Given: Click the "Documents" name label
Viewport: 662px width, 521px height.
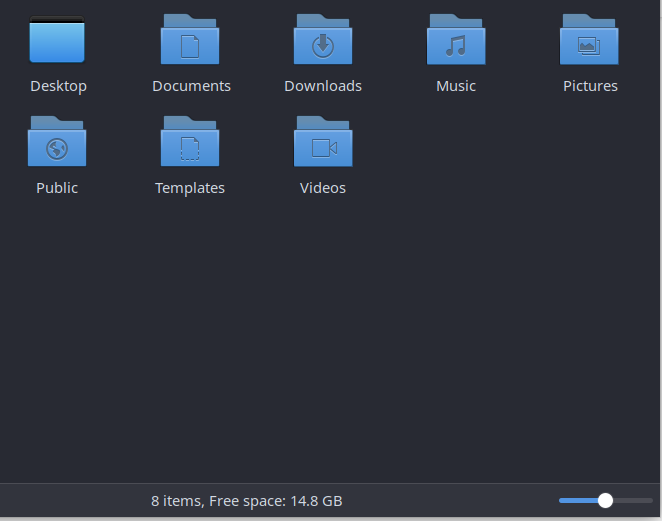Looking at the screenshot, I should pos(191,86).
